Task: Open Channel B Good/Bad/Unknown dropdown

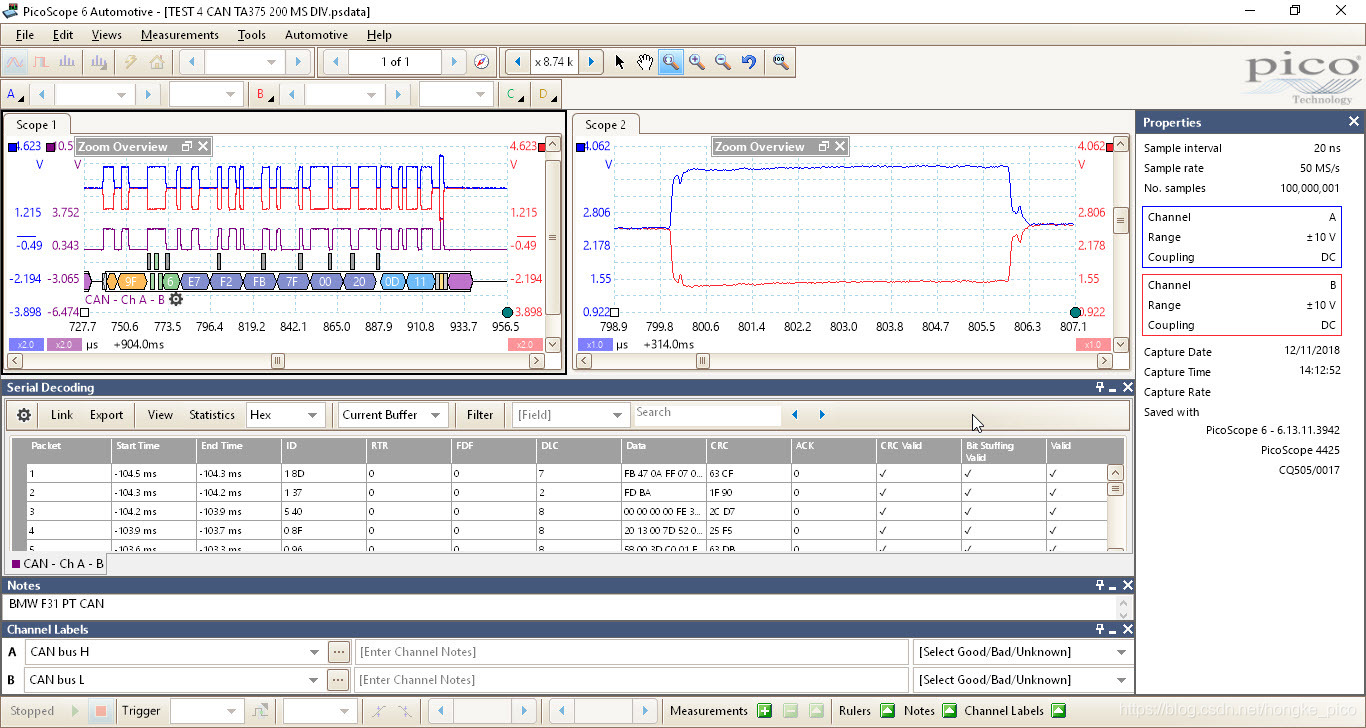Action: coord(1023,680)
